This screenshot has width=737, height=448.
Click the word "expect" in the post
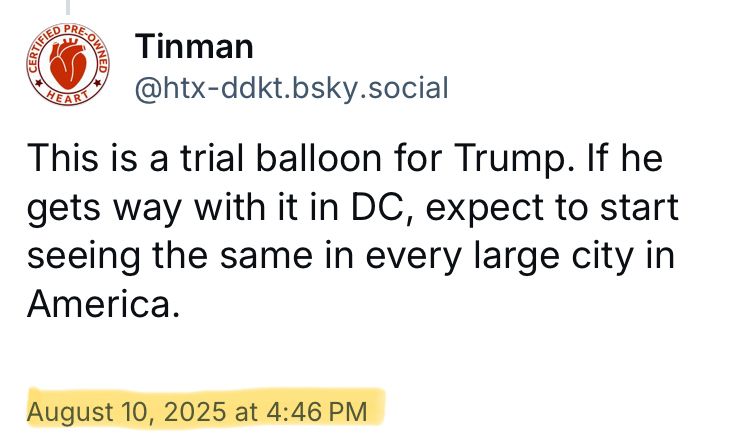point(485,208)
